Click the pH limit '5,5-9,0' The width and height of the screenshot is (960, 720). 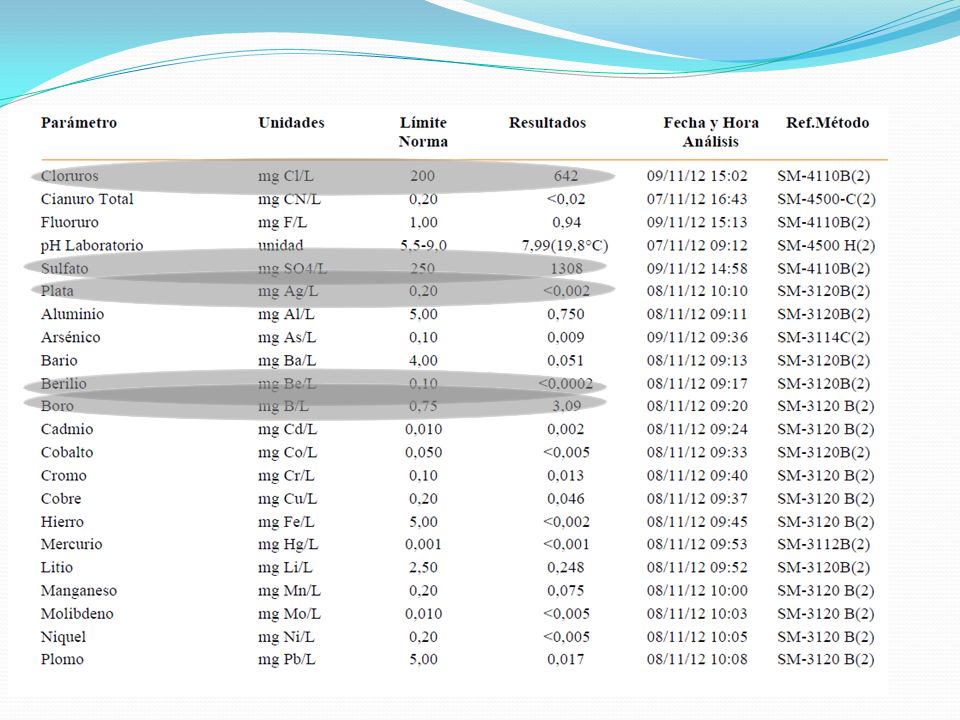(423, 246)
